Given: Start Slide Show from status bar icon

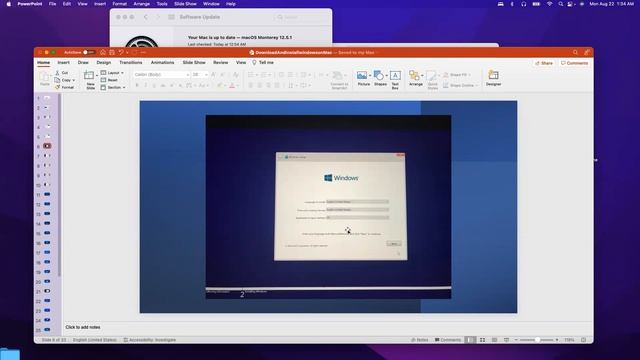Looking at the screenshot, I should click(507, 340).
